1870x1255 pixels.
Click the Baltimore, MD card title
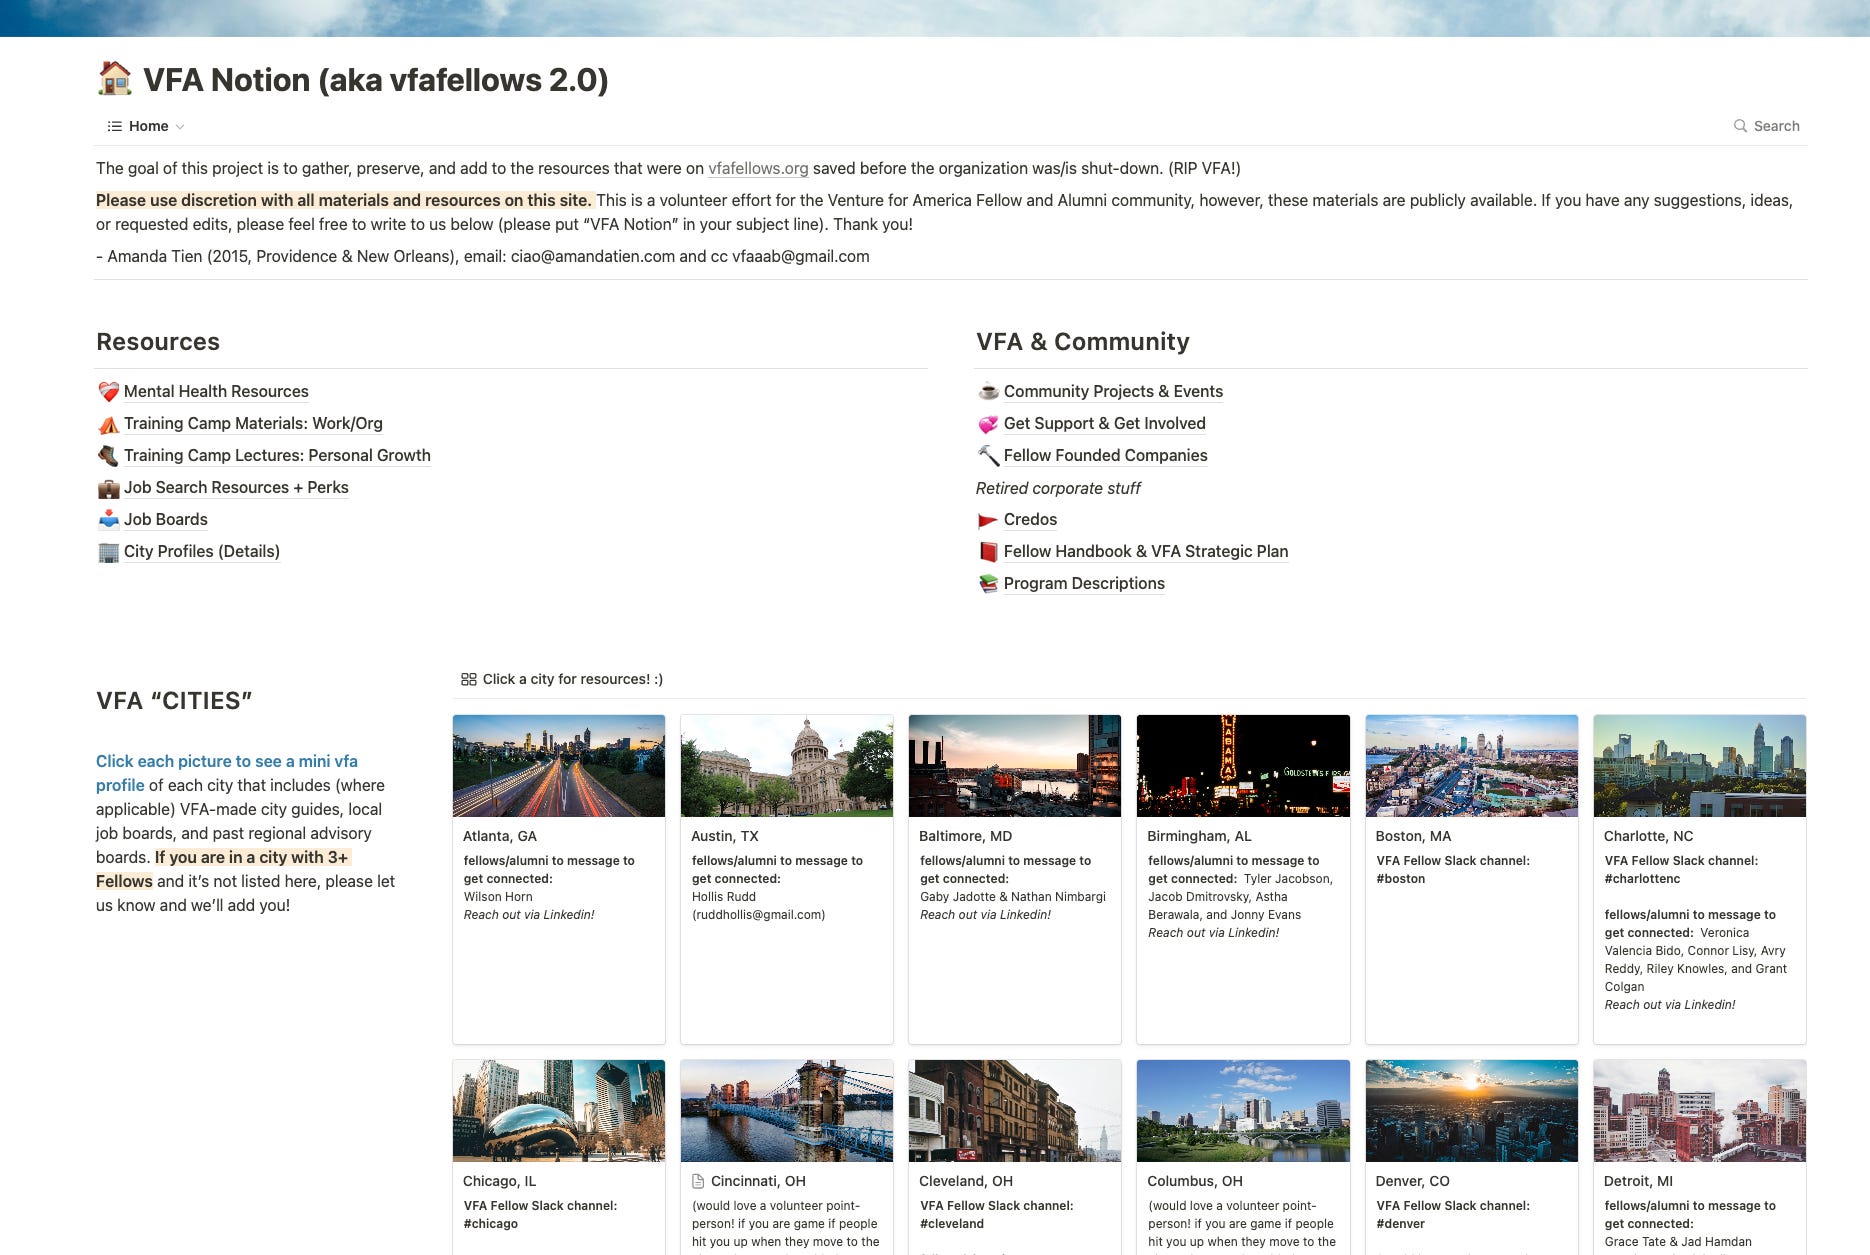click(x=966, y=836)
